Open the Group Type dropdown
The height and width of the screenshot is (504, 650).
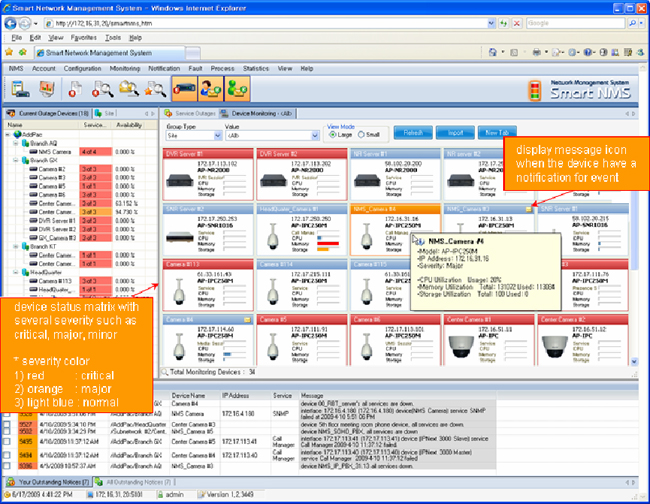[x=191, y=133]
